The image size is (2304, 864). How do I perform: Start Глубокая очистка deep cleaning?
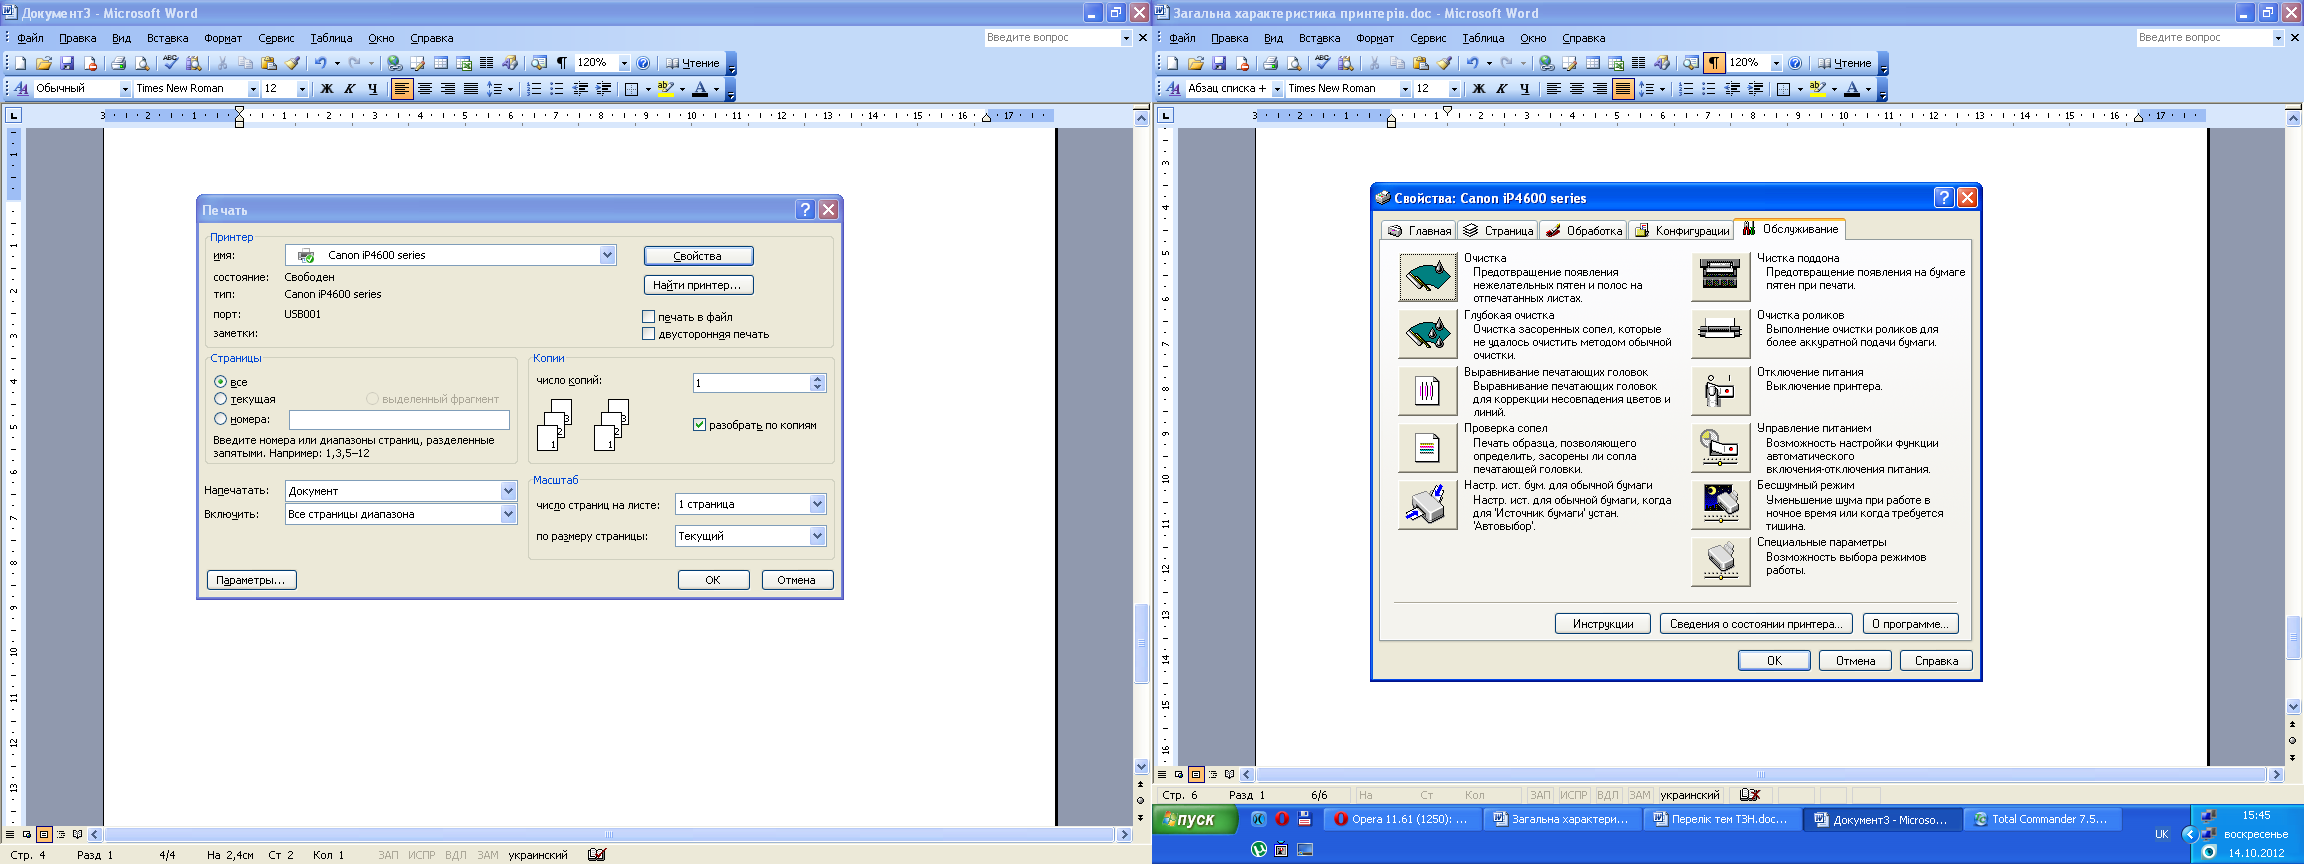[x=1427, y=334]
